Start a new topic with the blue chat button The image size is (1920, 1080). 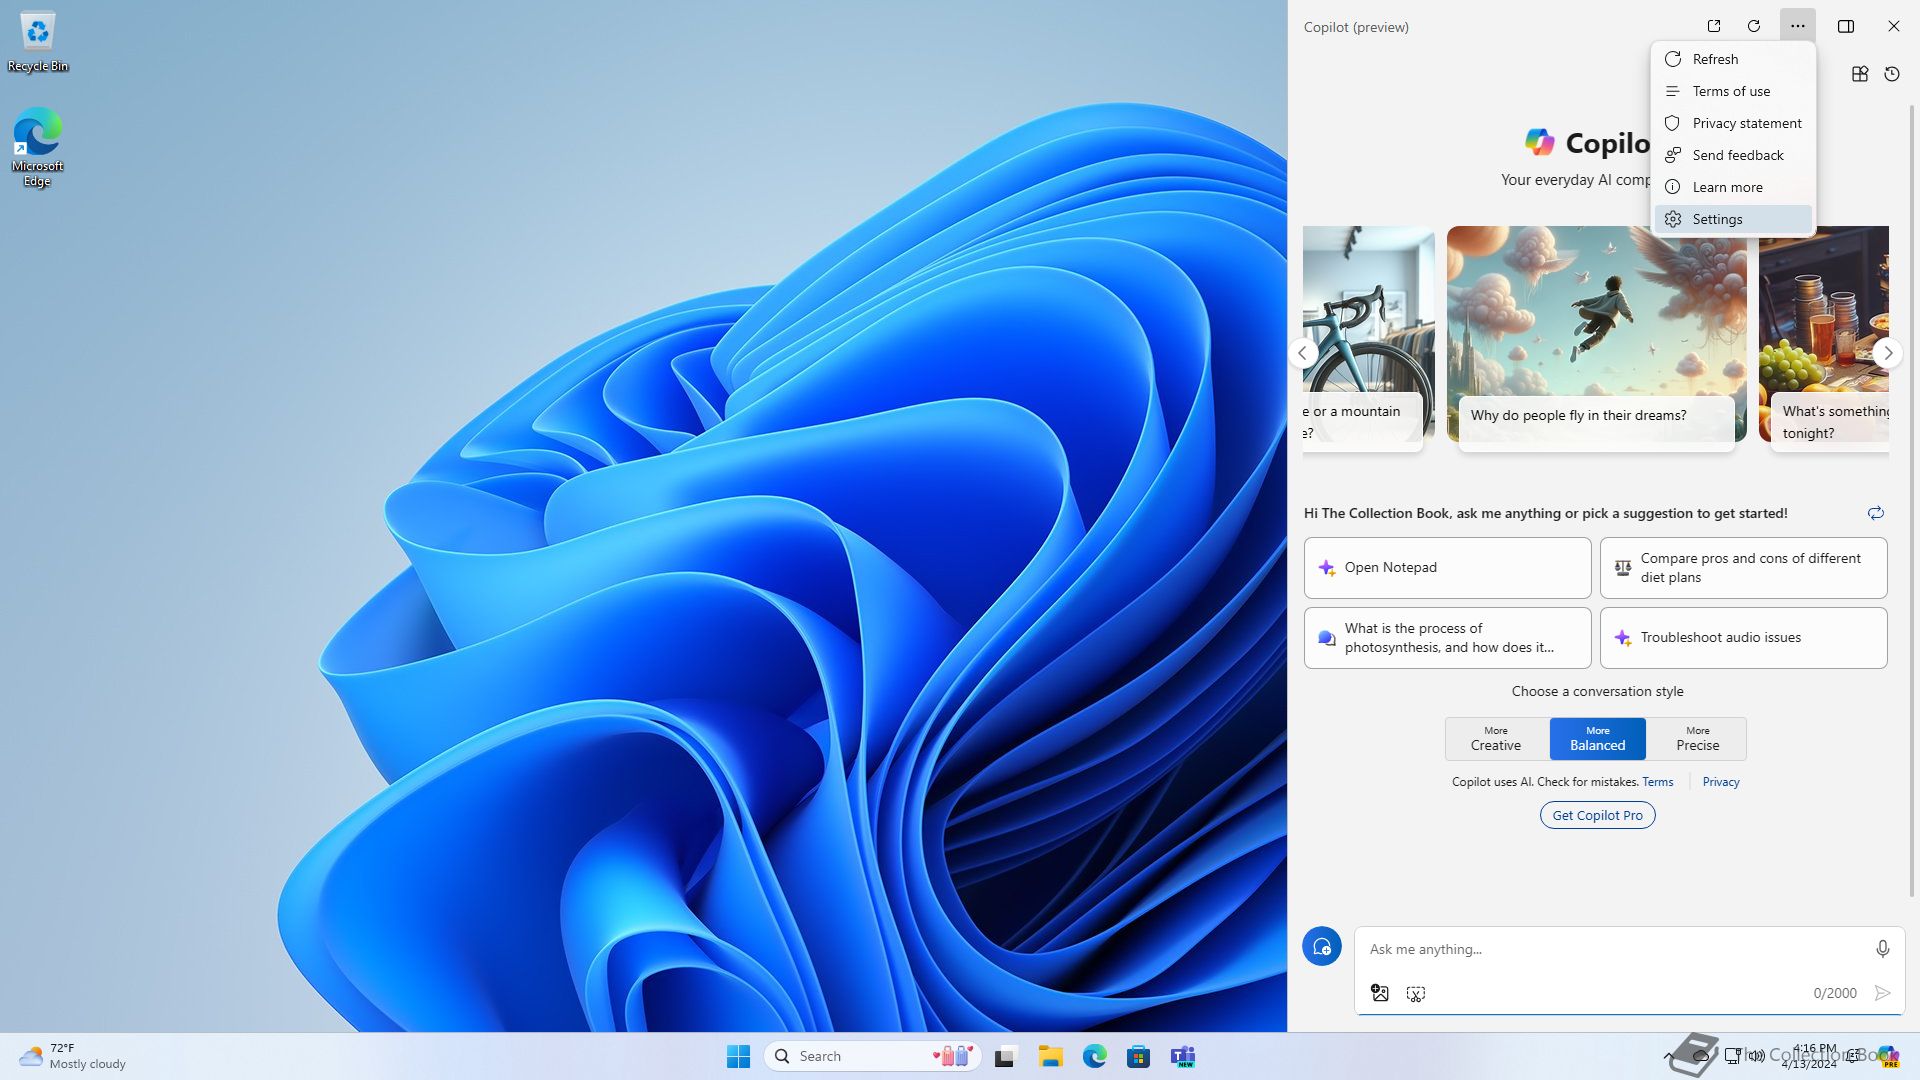coord(1321,946)
